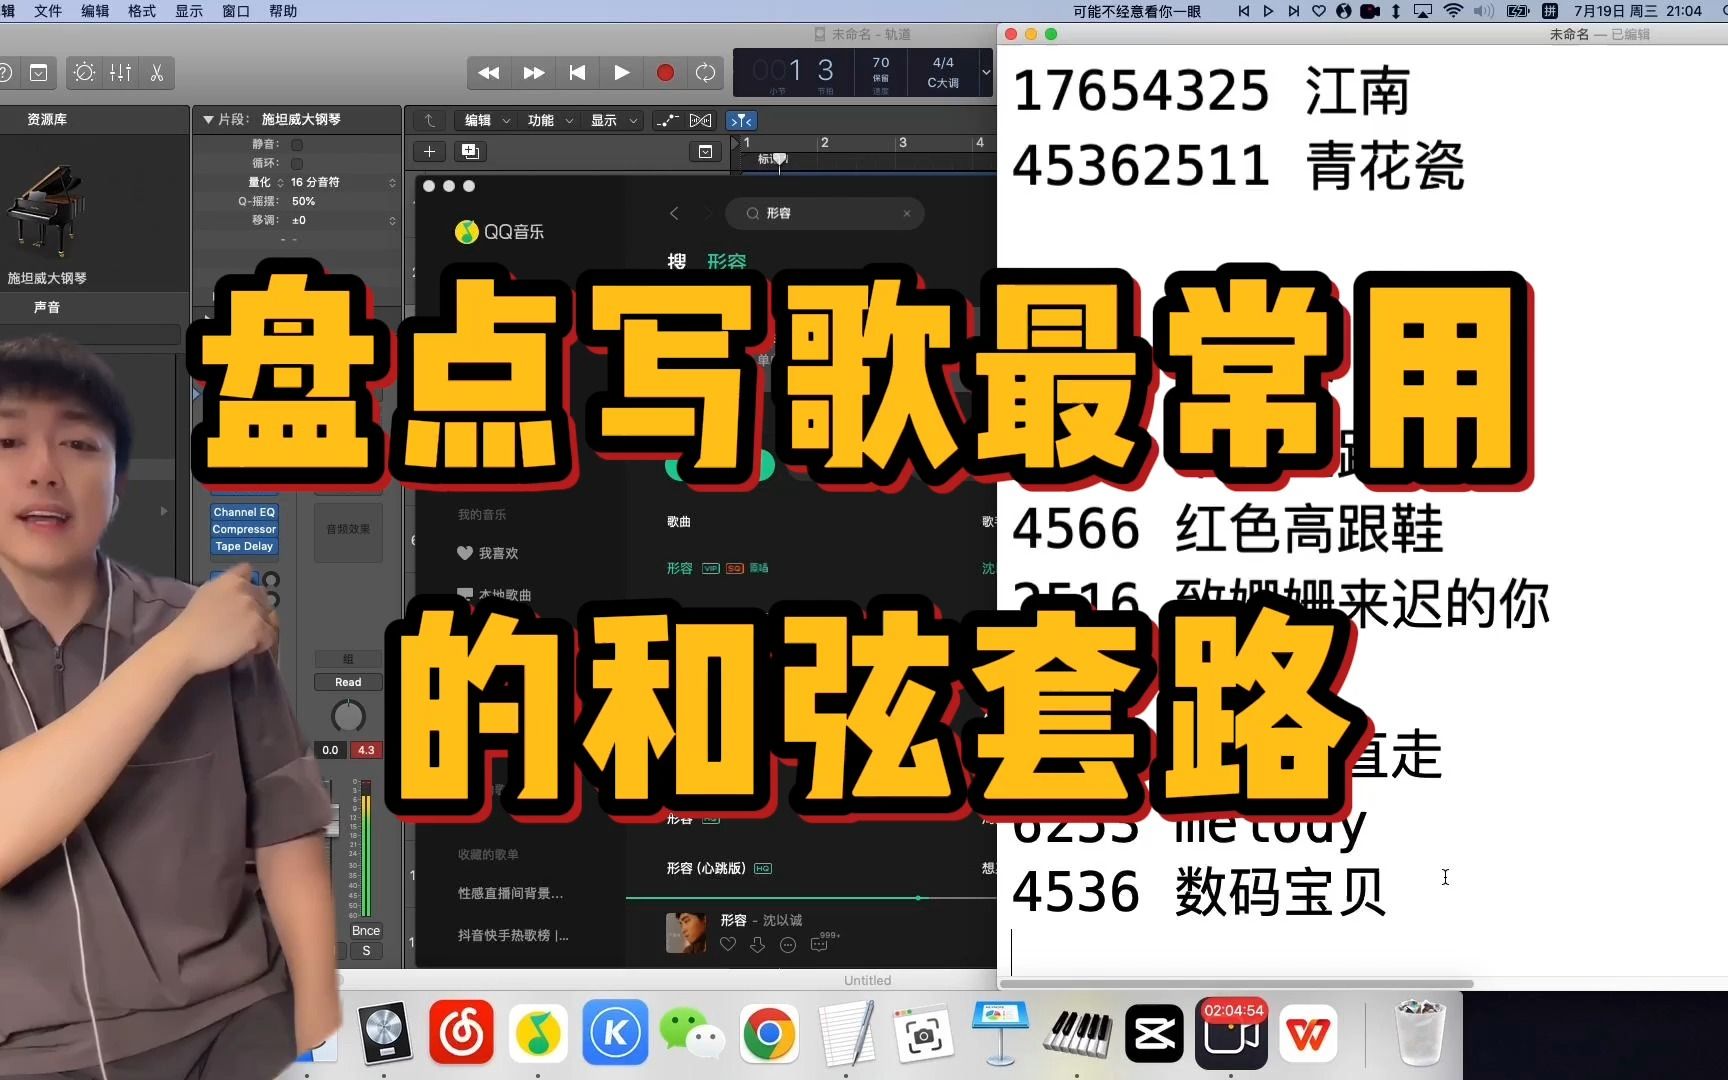The width and height of the screenshot is (1728, 1080).
Task: Like current song with heart icon in player
Action: 728,944
